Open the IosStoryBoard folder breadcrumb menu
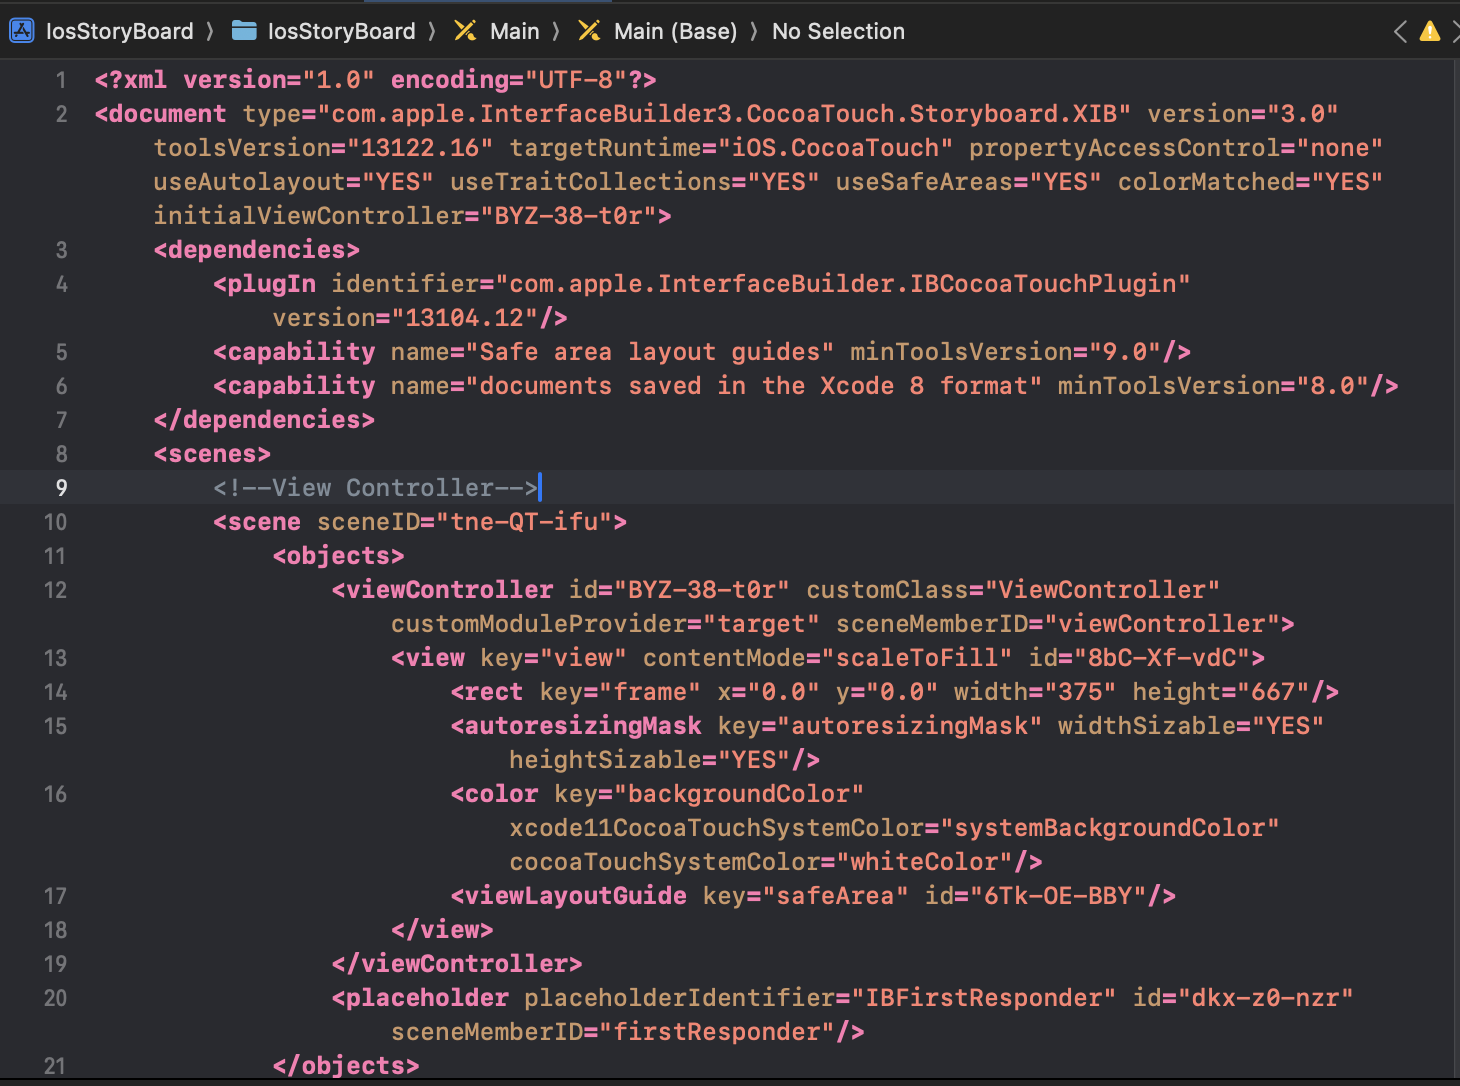The image size is (1460, 1086). (341, 31)
